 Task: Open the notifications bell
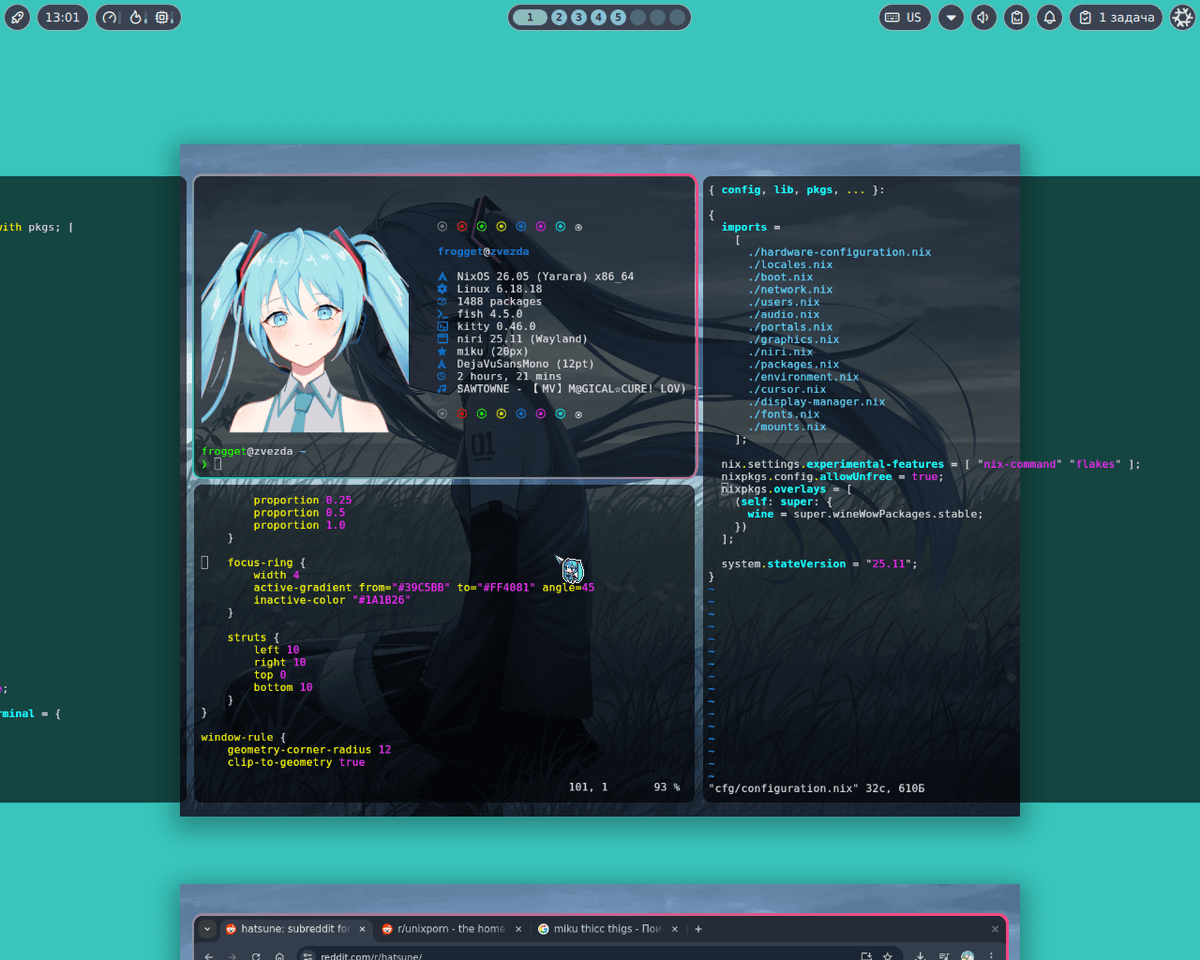click(x=1050, y=17)
